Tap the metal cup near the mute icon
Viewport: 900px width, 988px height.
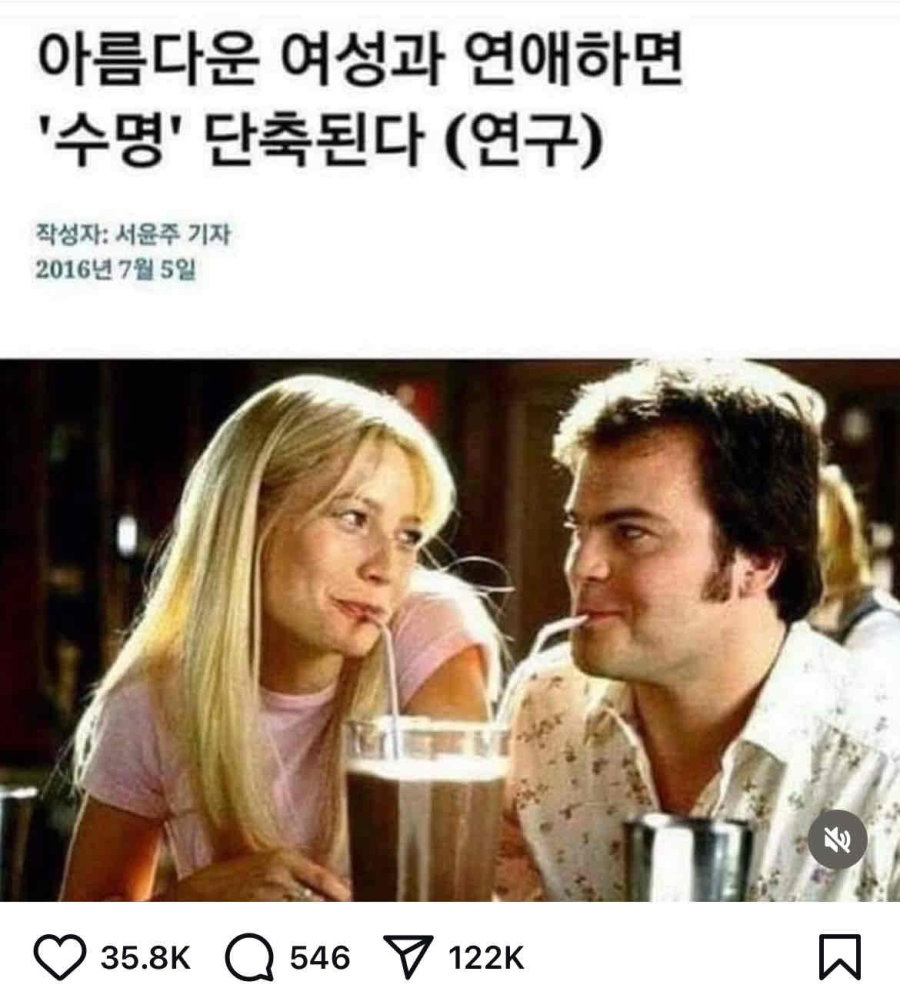coord(691,858)
